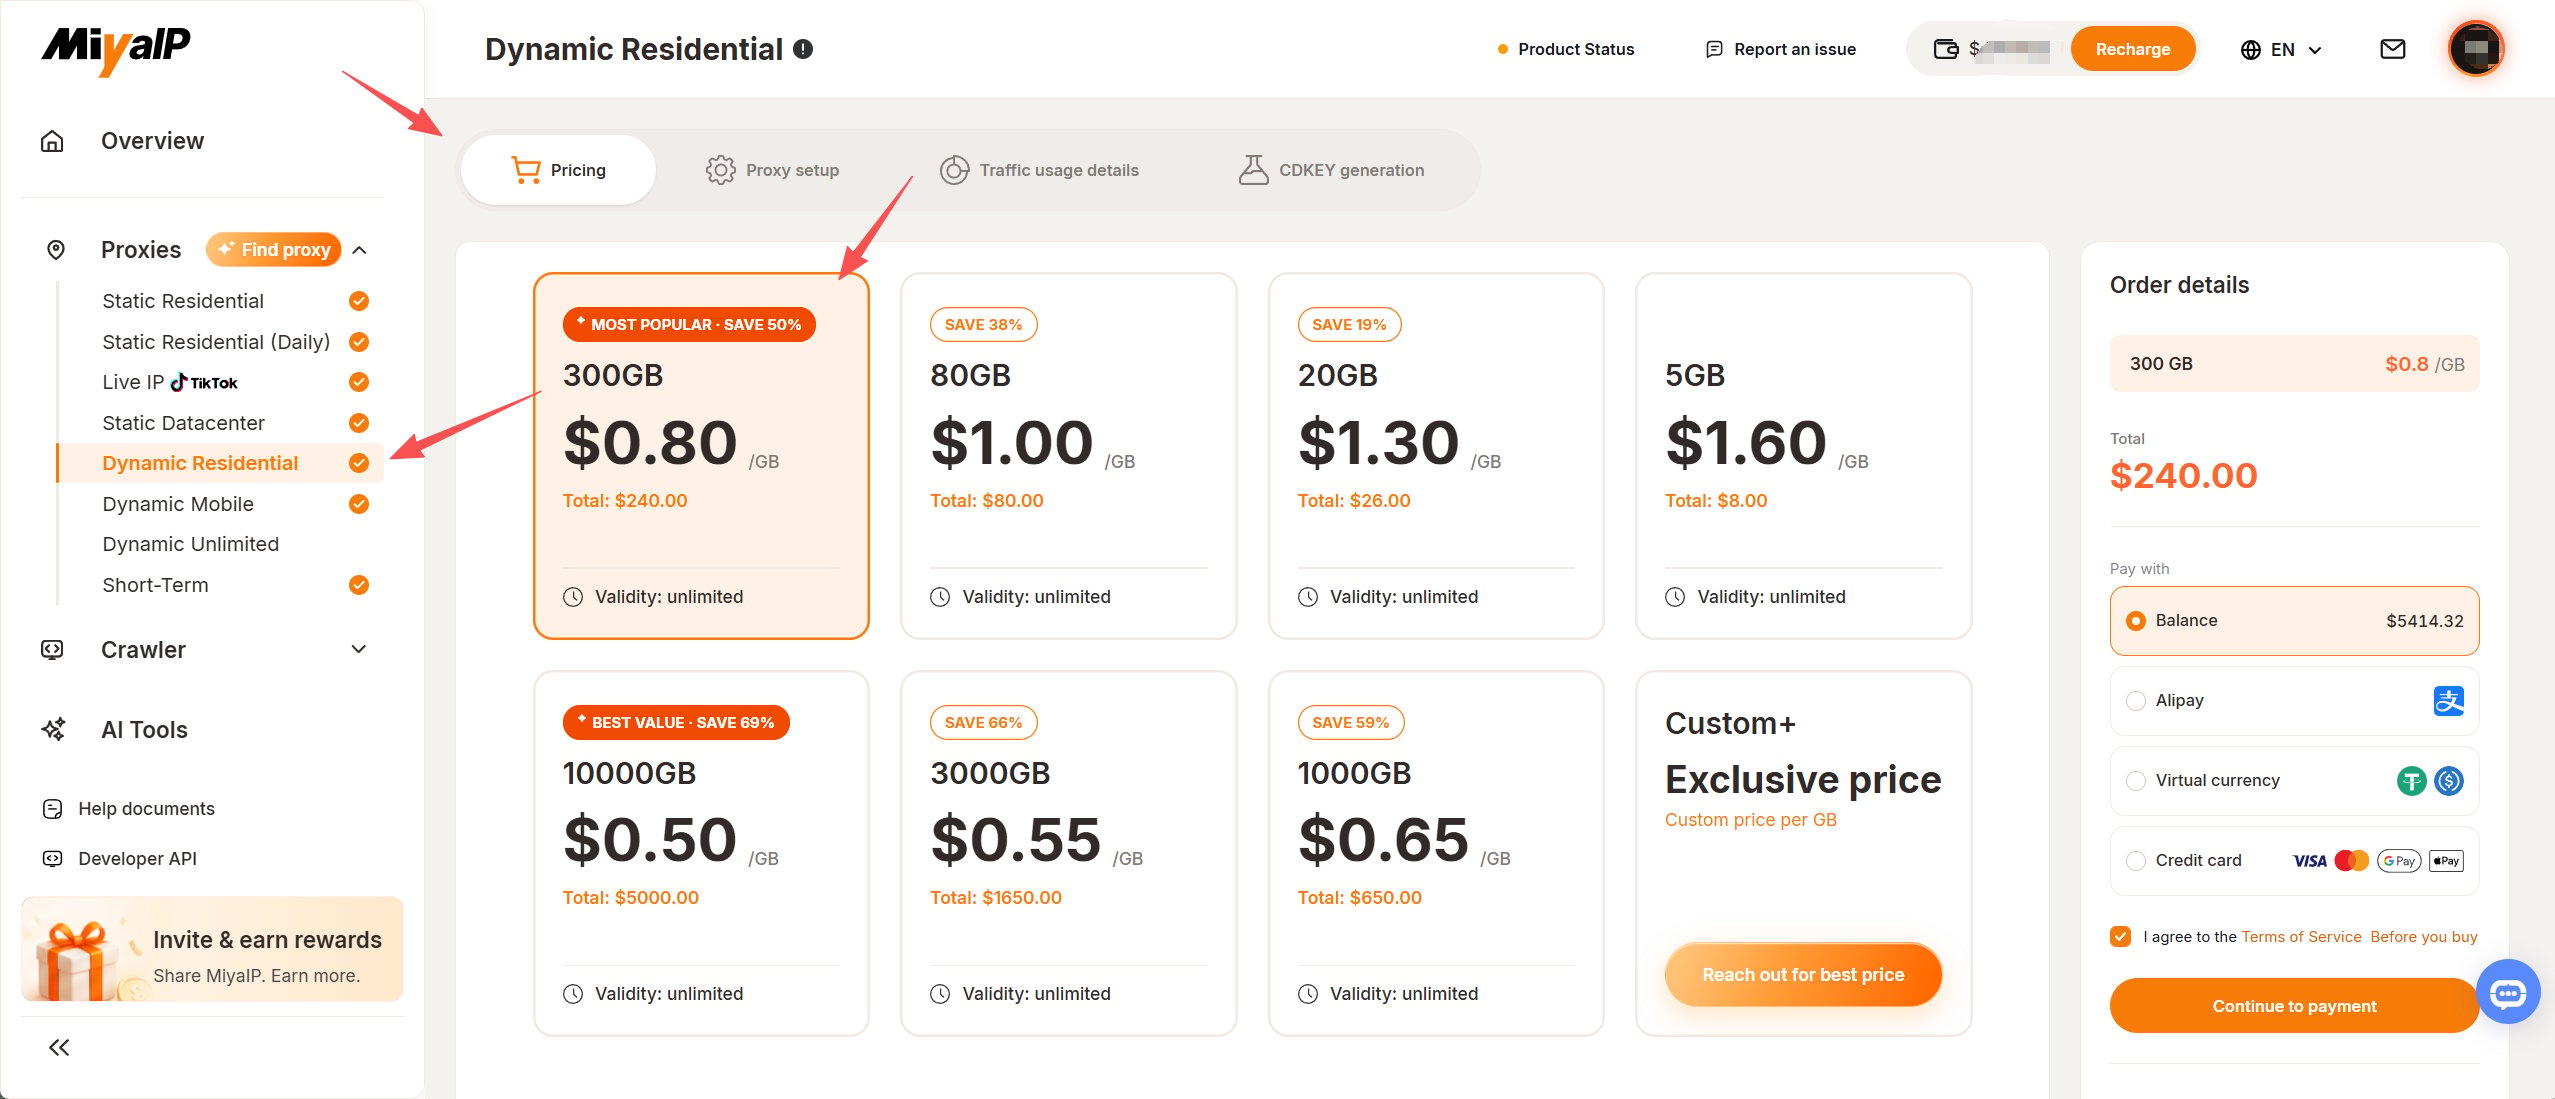2555x1099 pixels.
Task: Open the live chat support bubble
Action: (2508, 992)
